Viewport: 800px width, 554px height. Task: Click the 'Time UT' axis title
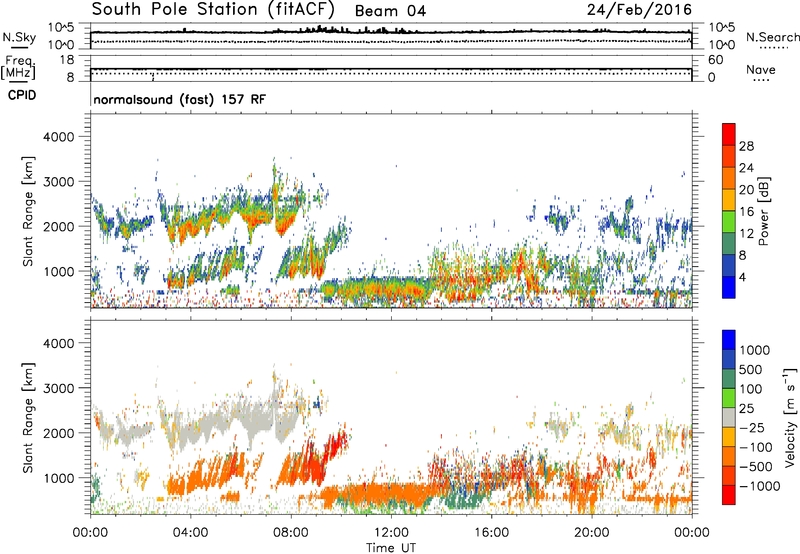tap(391, 548)
